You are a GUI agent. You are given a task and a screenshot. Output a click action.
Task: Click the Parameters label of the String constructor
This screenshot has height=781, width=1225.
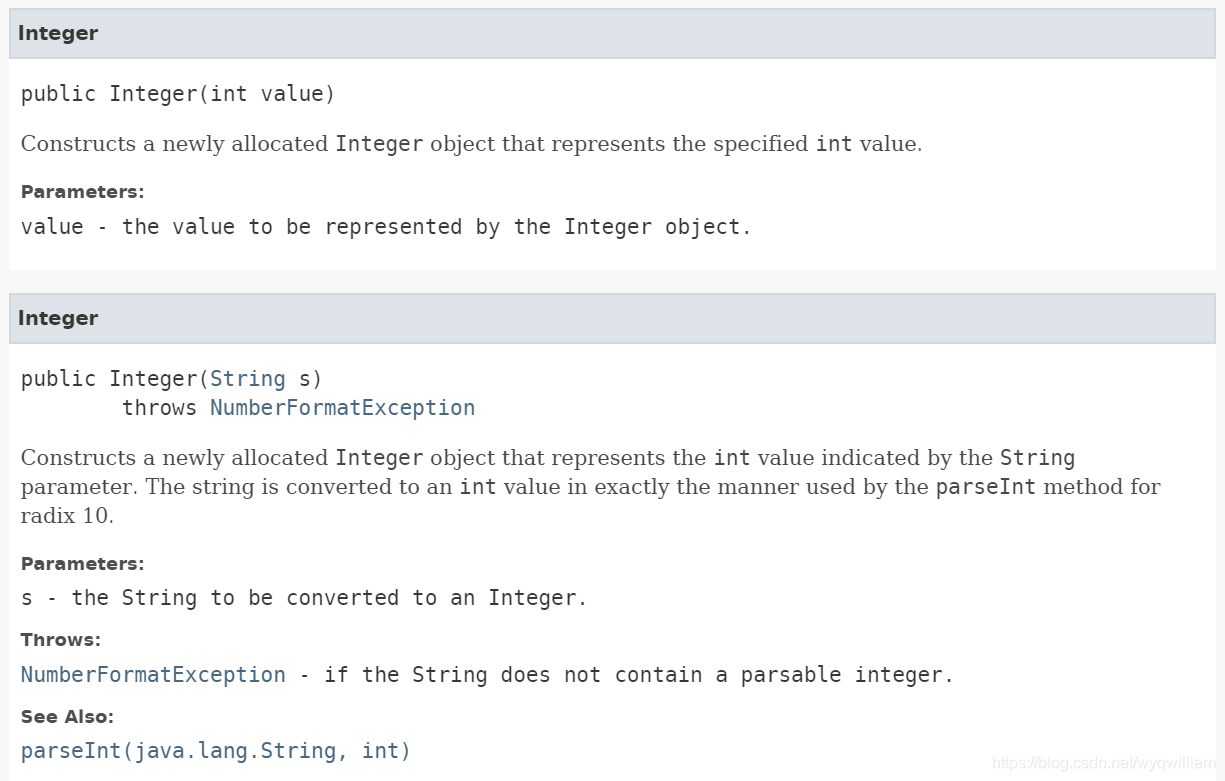point(83,564)
